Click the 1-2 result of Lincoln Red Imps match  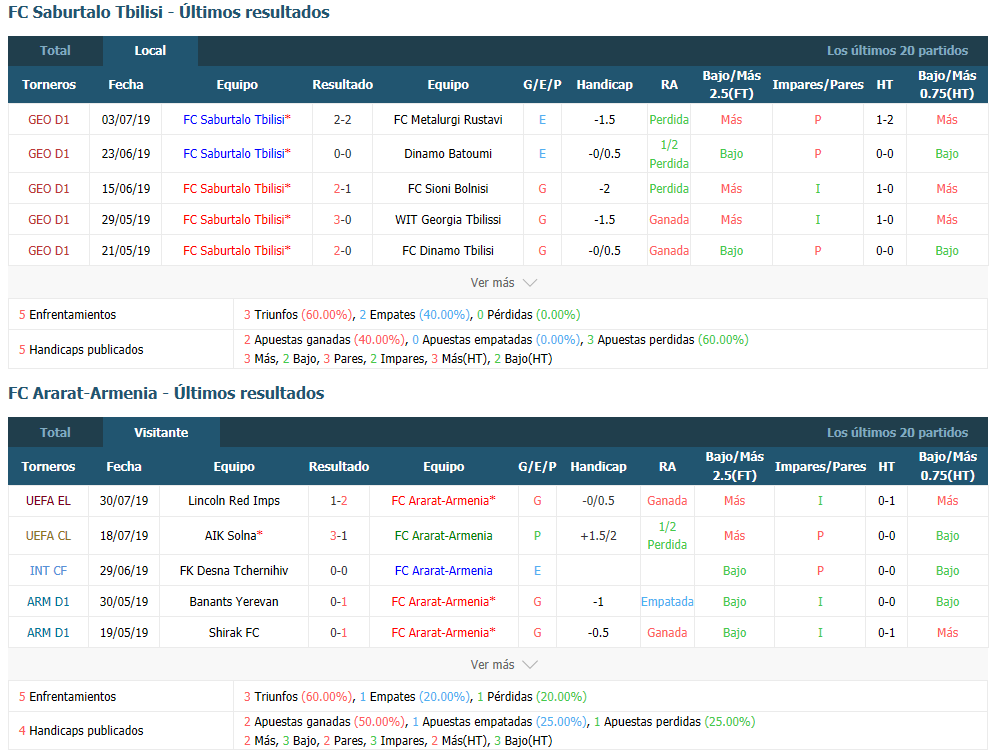[339, 500]
